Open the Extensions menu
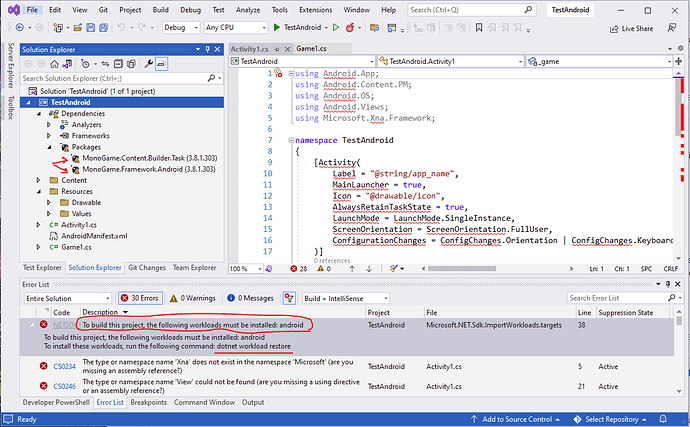Viewport: 690px width, 427px height. (x=316, y=10)
